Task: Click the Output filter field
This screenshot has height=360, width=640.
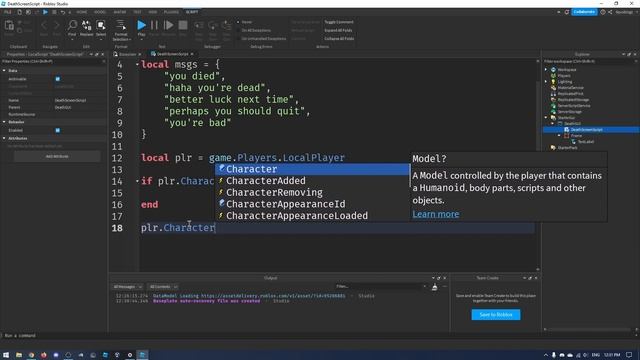Action: 380,287
